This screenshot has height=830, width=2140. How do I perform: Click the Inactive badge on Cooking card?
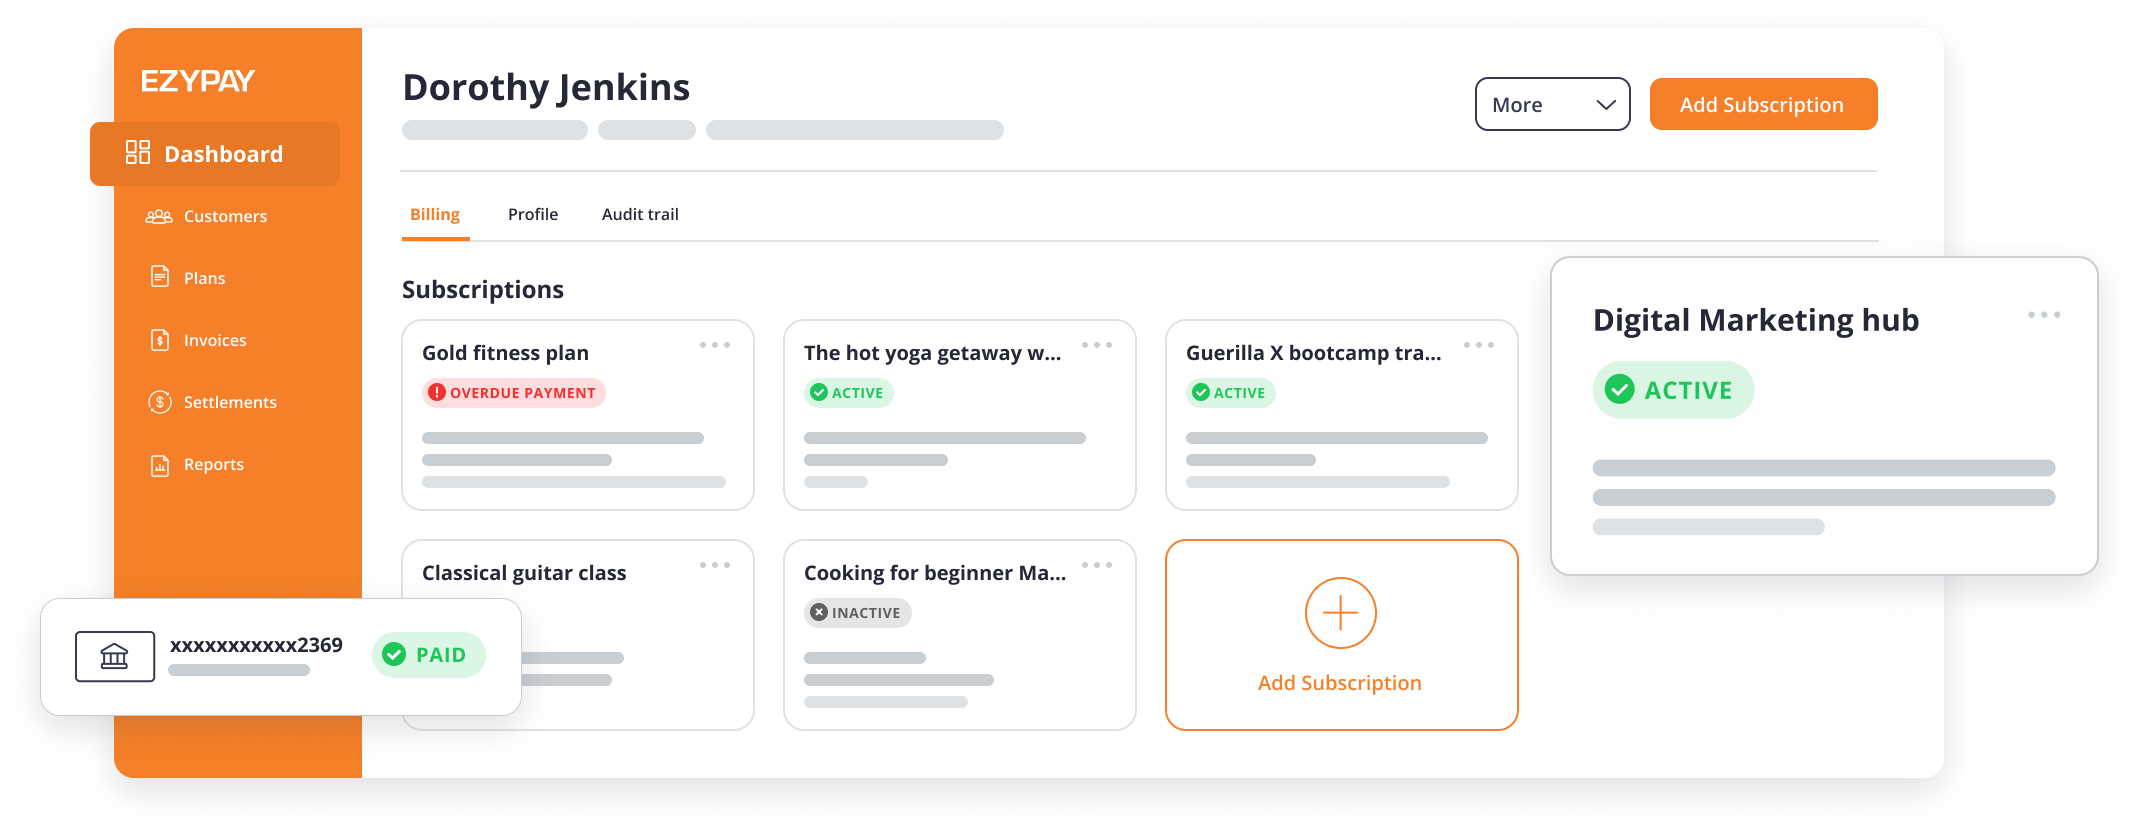point(857,613)
